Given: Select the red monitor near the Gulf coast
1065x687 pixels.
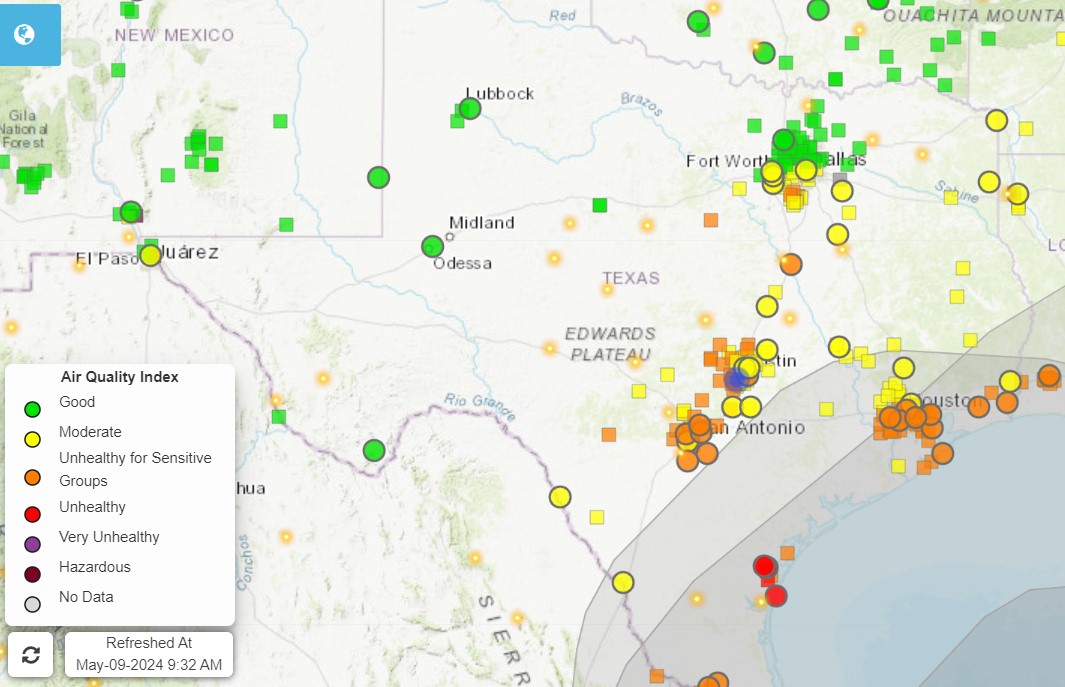Looking at the screenshot, I should click(764, 566).
